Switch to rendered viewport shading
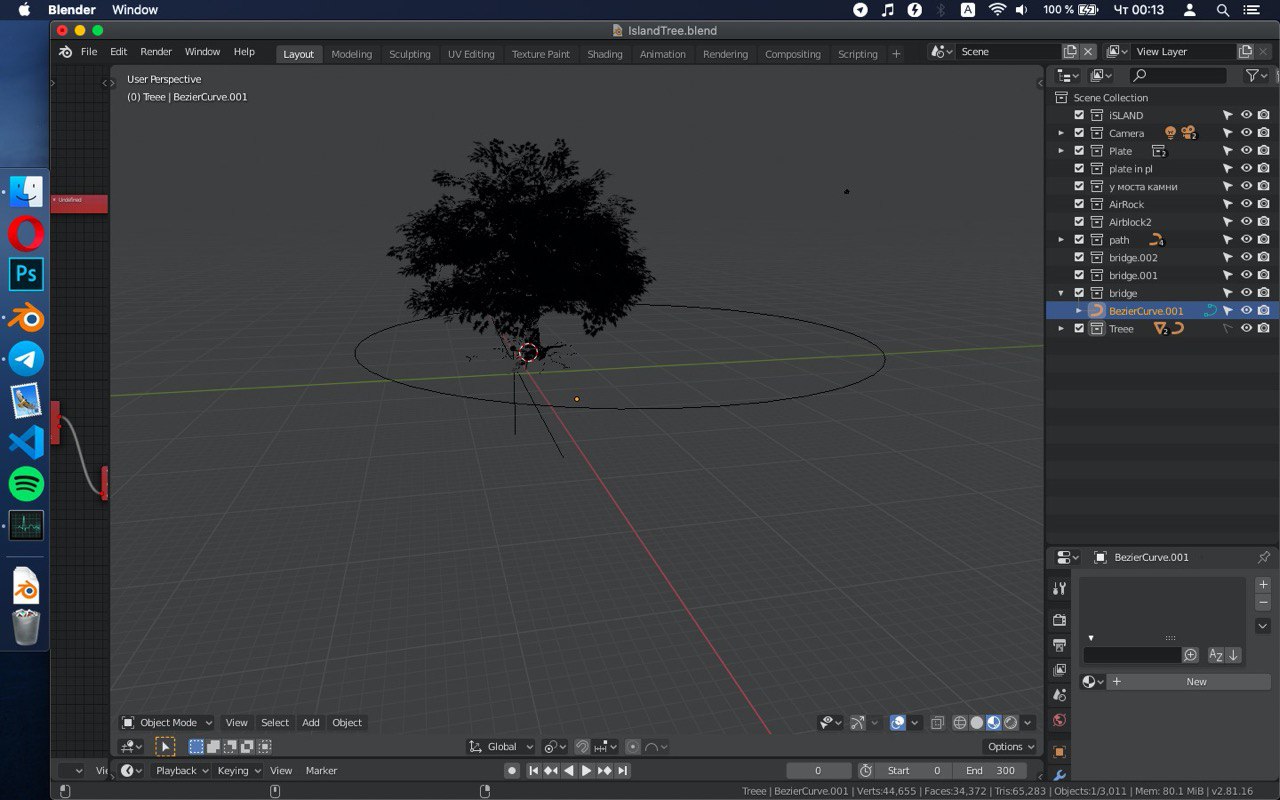The height and width of the screenshot is (800, 1280). pos(1011,722)
